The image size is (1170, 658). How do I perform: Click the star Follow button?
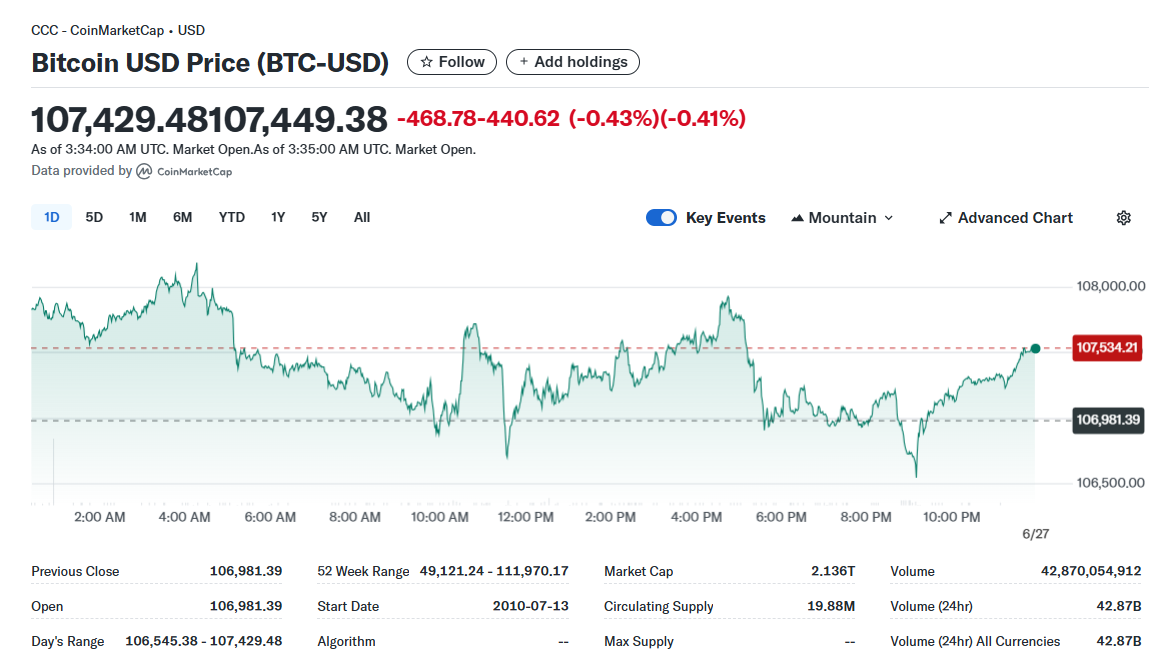coord(452,62)
